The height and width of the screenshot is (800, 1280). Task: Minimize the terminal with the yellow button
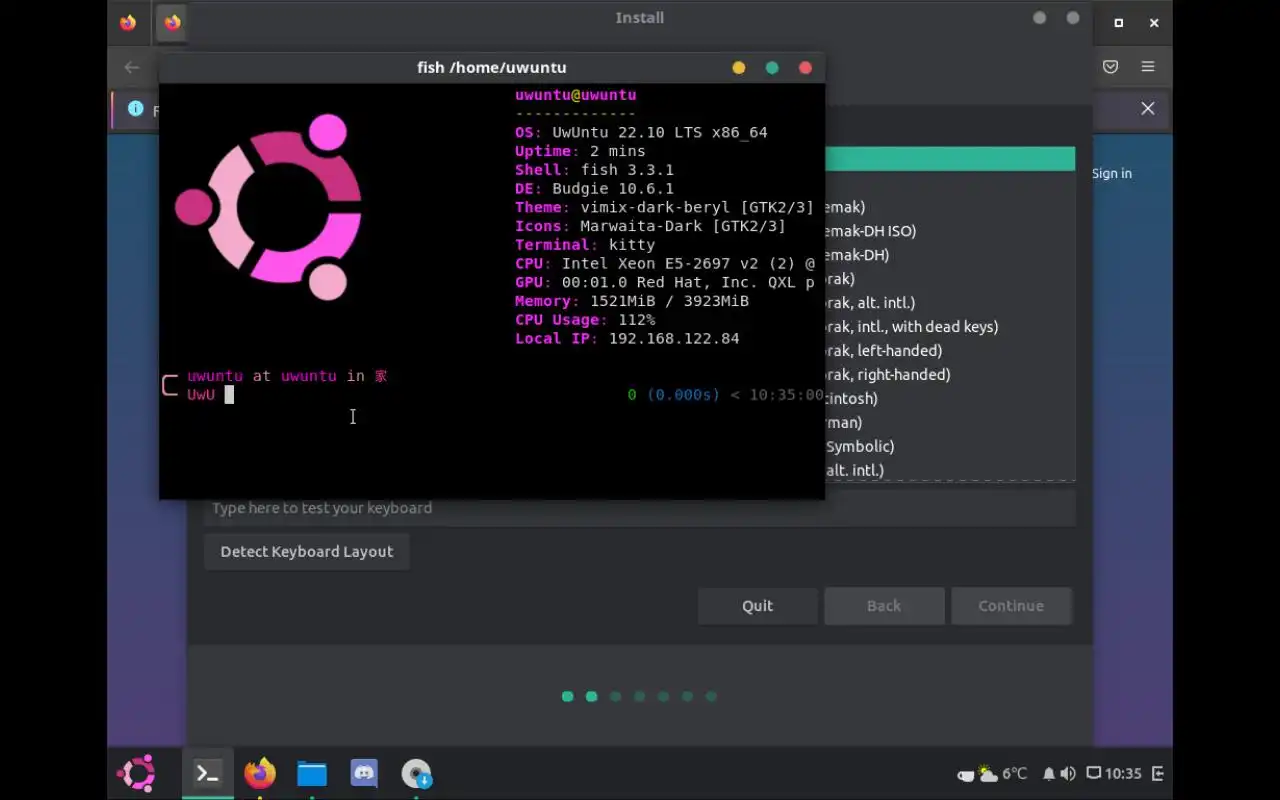click(x=739, y=68)
